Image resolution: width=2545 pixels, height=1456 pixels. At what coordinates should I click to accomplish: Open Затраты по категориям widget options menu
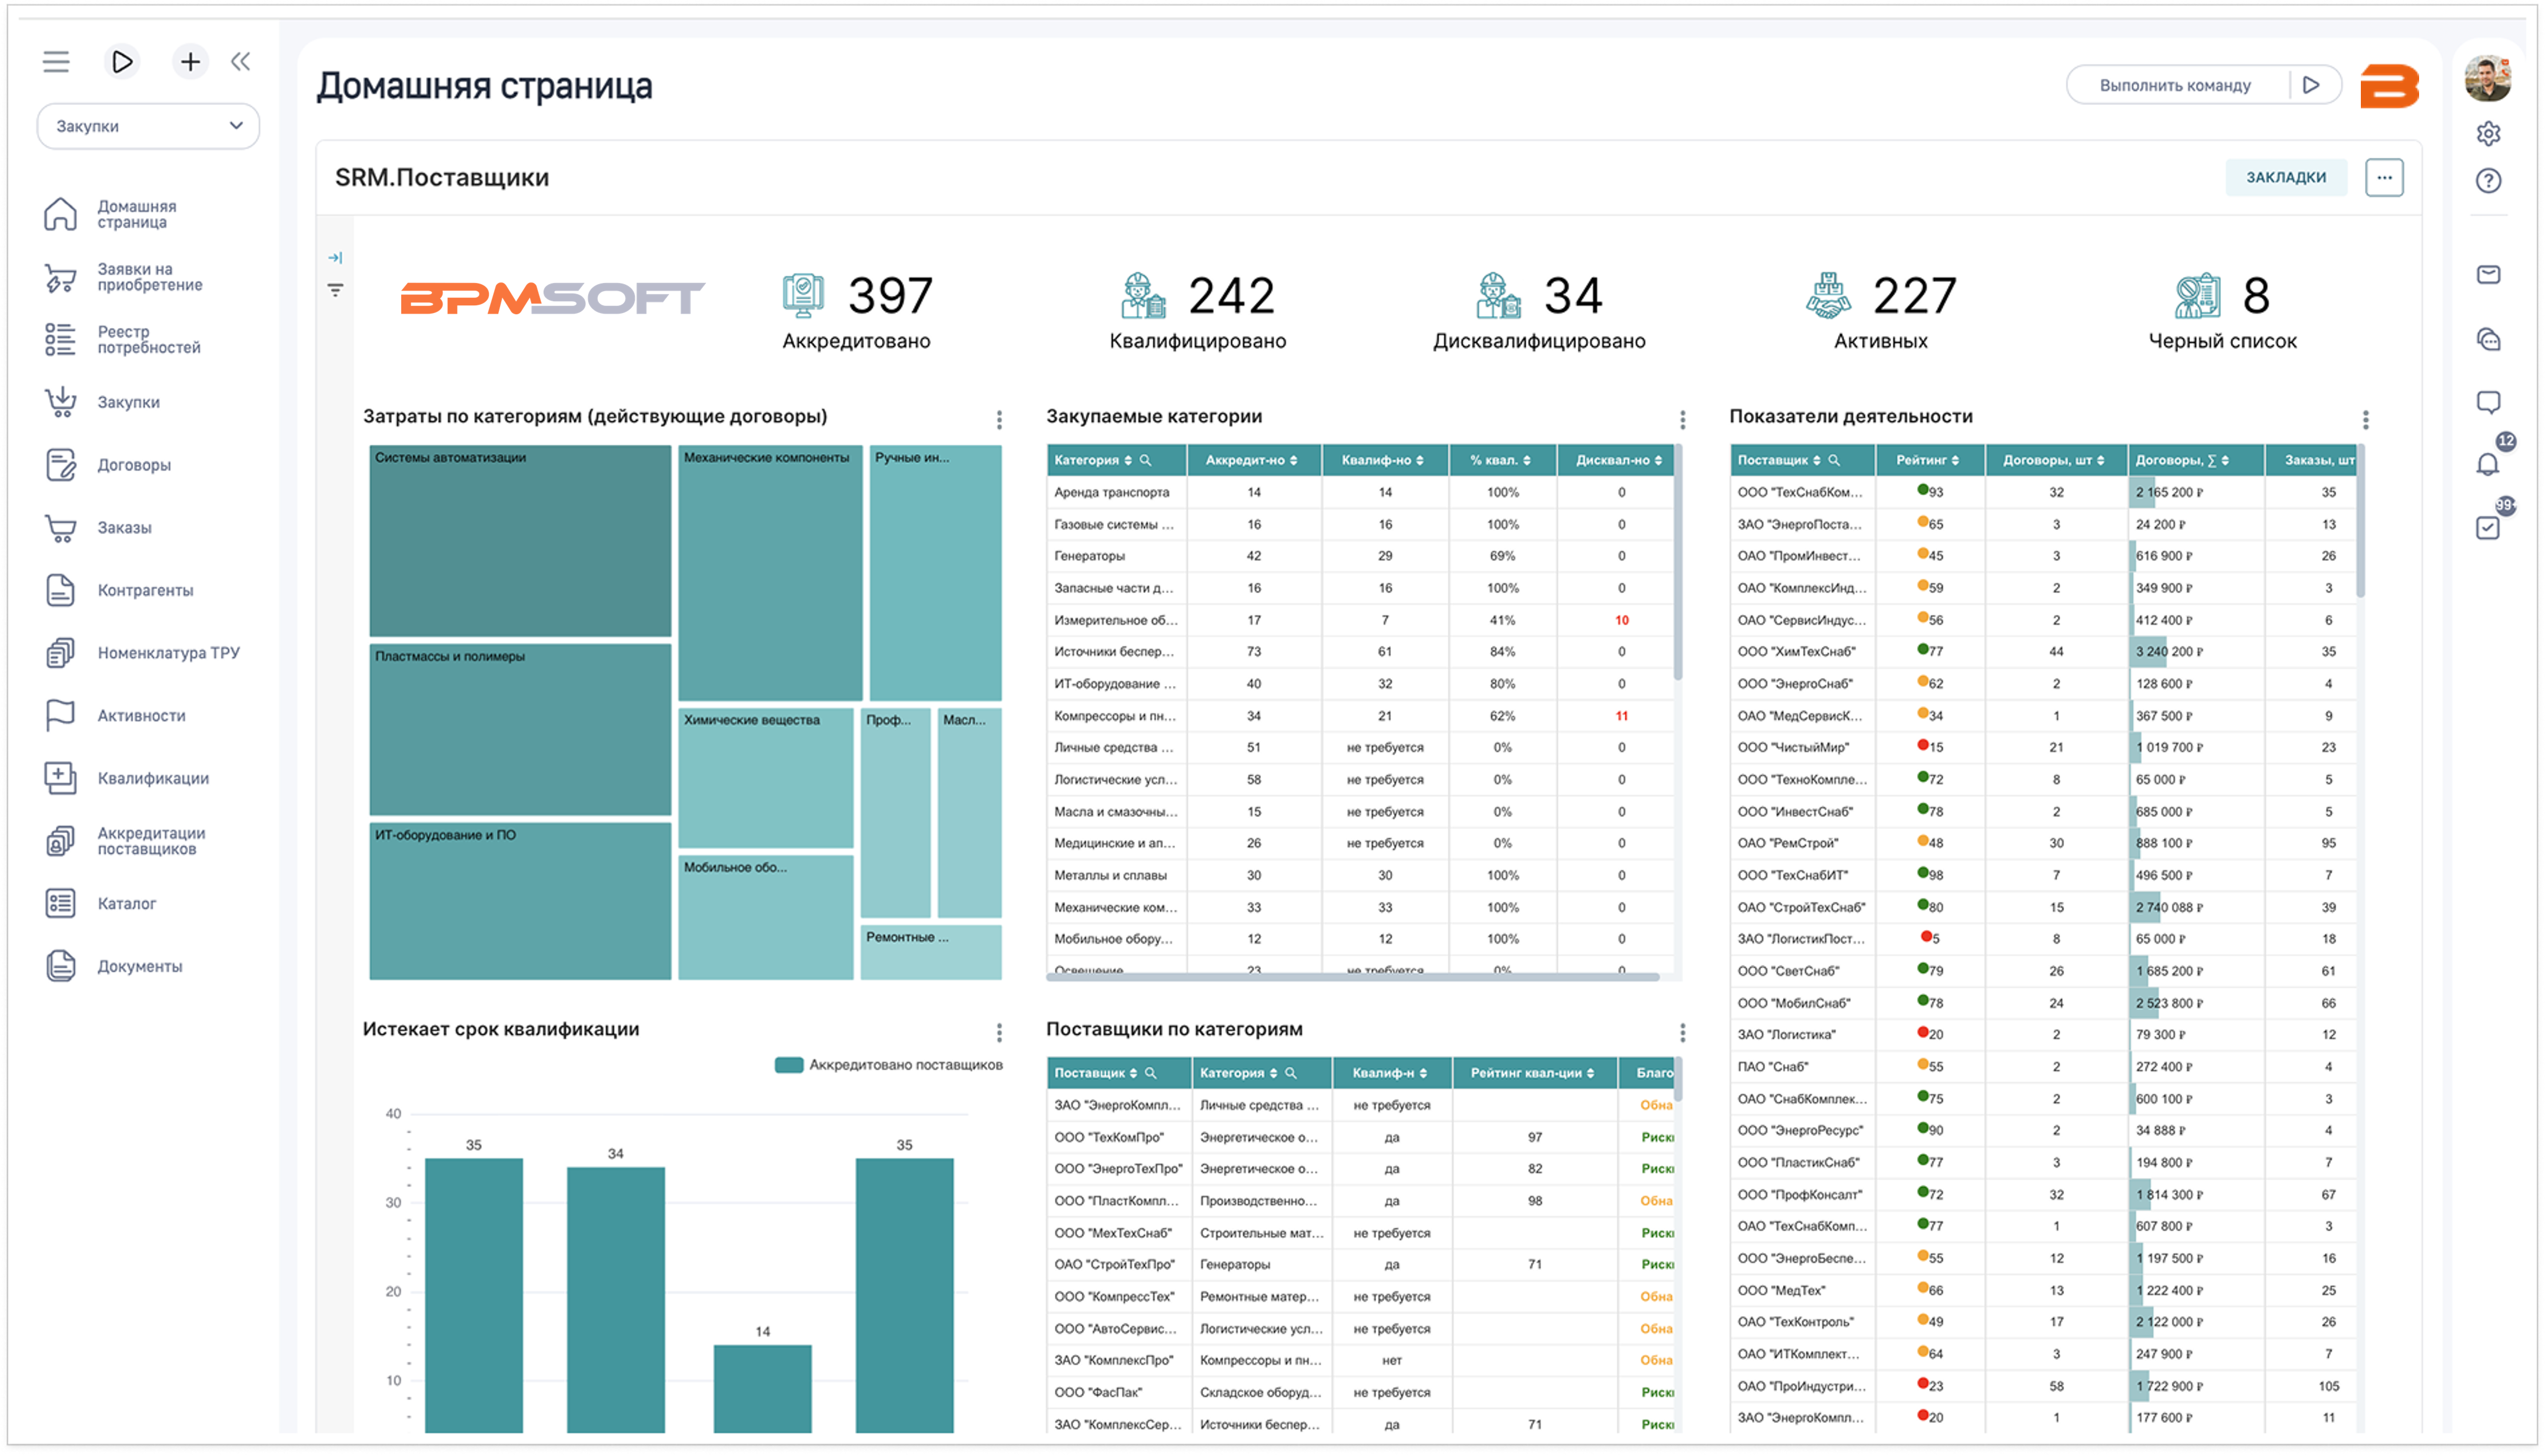pyautogui.click(x=999, y=419)
